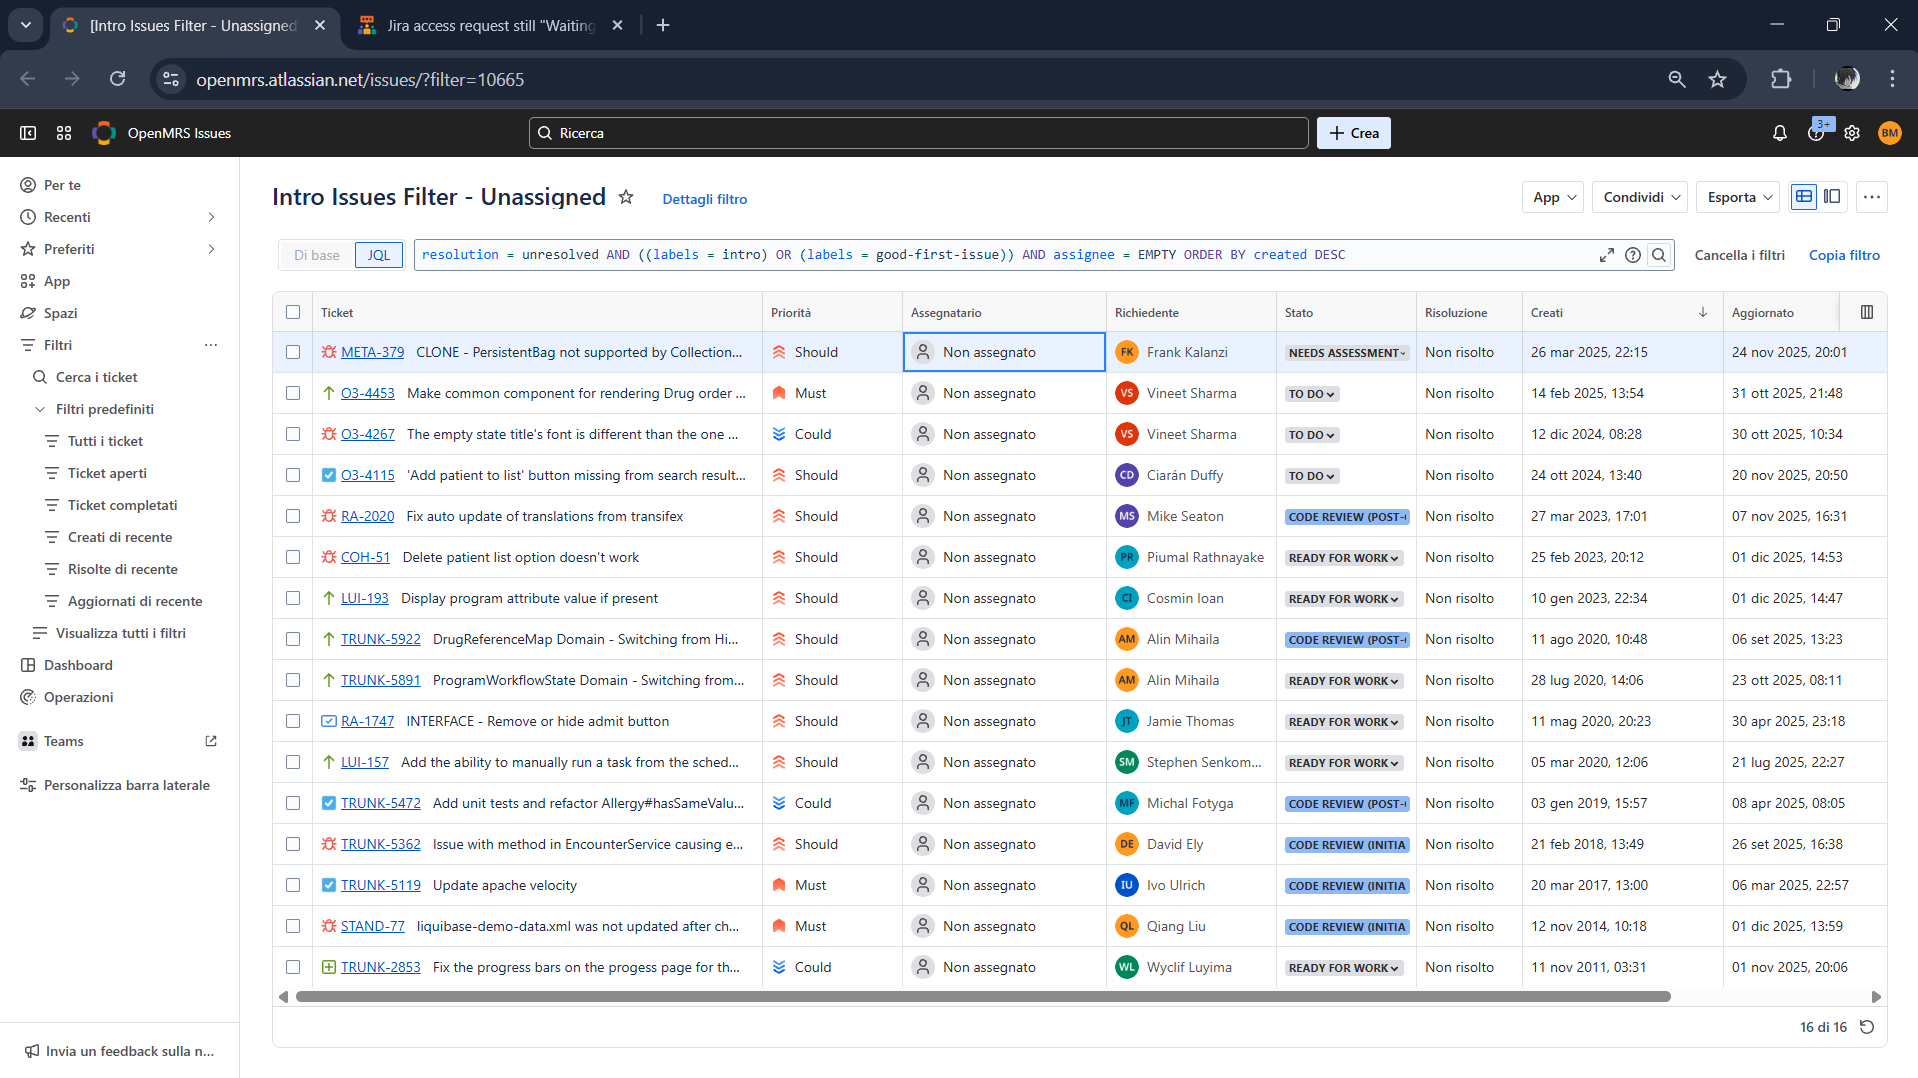Viewport: 1918px width, 1078px height.
Task: Open the Condividi dropdown
Action: pos(1640,197)
